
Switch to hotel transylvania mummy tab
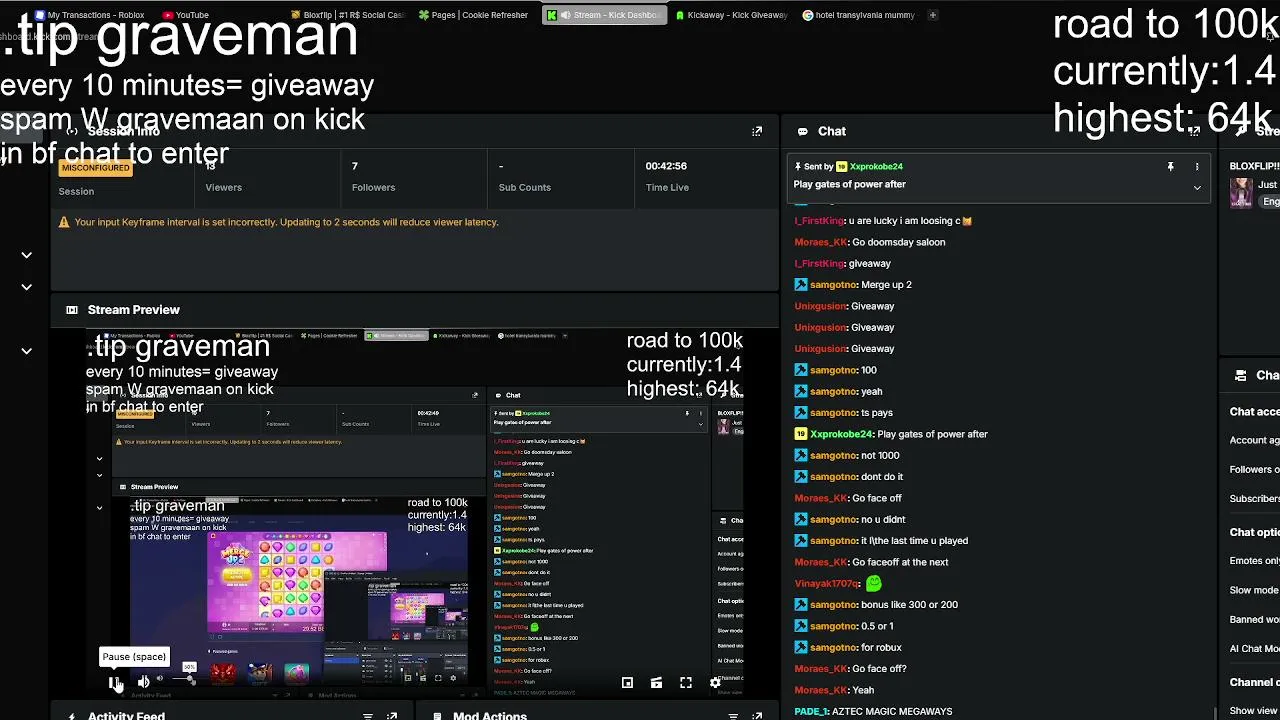(x=859, y=15)
